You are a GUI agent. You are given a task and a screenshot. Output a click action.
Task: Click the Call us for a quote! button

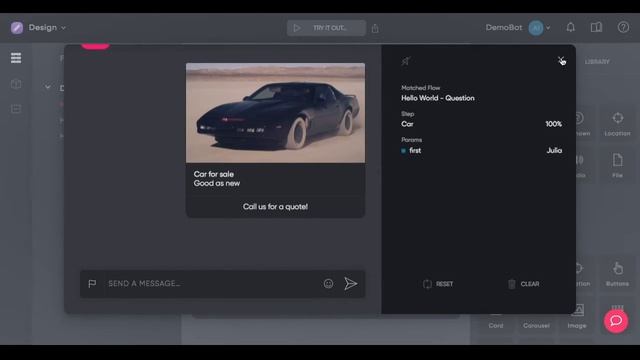(276, 207)
